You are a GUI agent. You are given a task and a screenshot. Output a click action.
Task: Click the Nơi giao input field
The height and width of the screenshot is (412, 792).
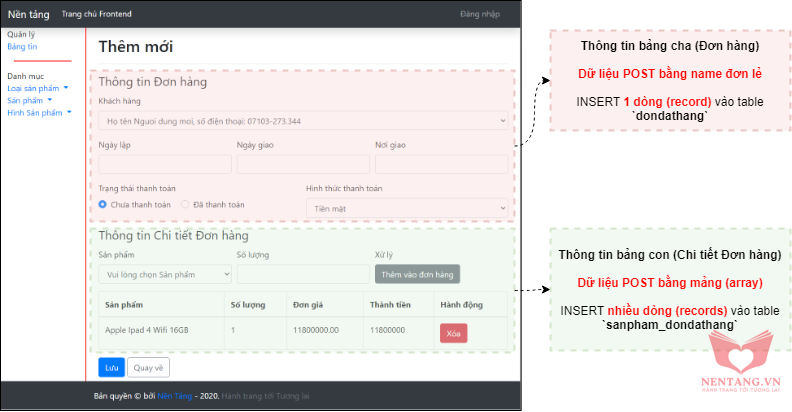point(441,164)
